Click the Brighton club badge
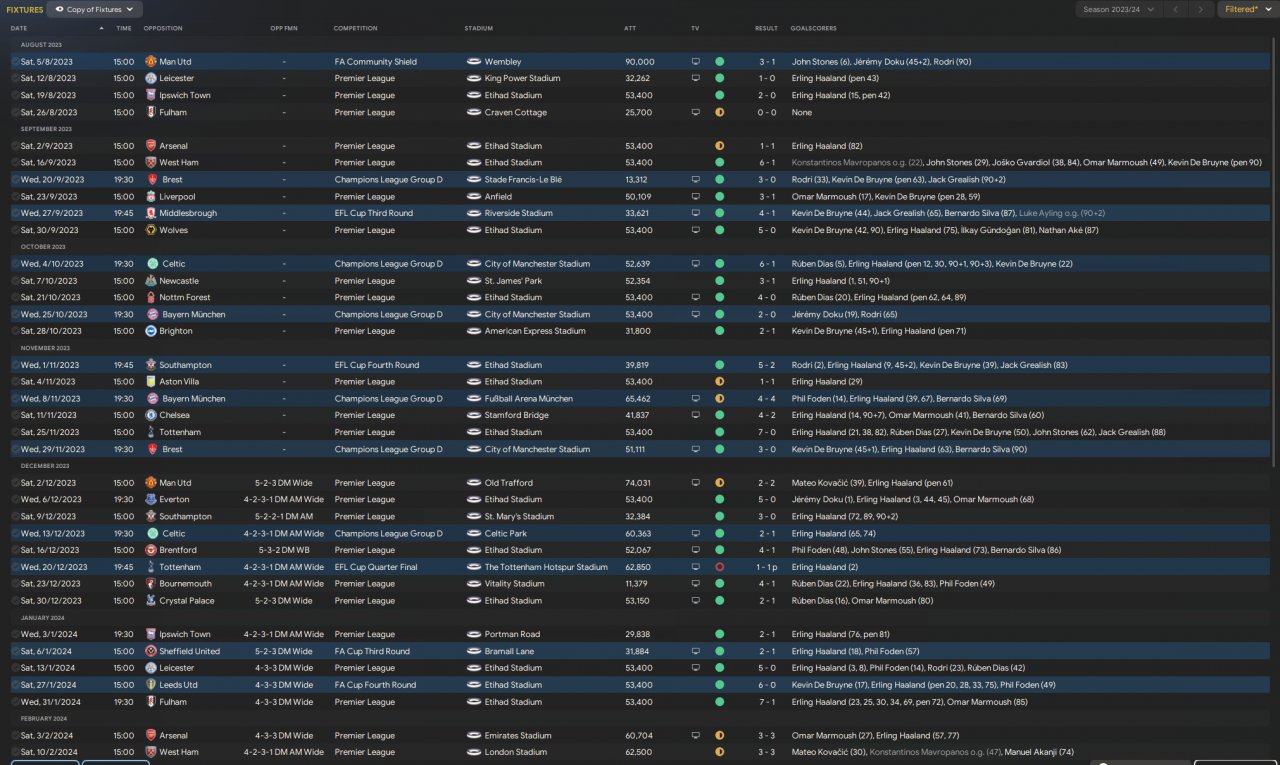 pos(151,331)
